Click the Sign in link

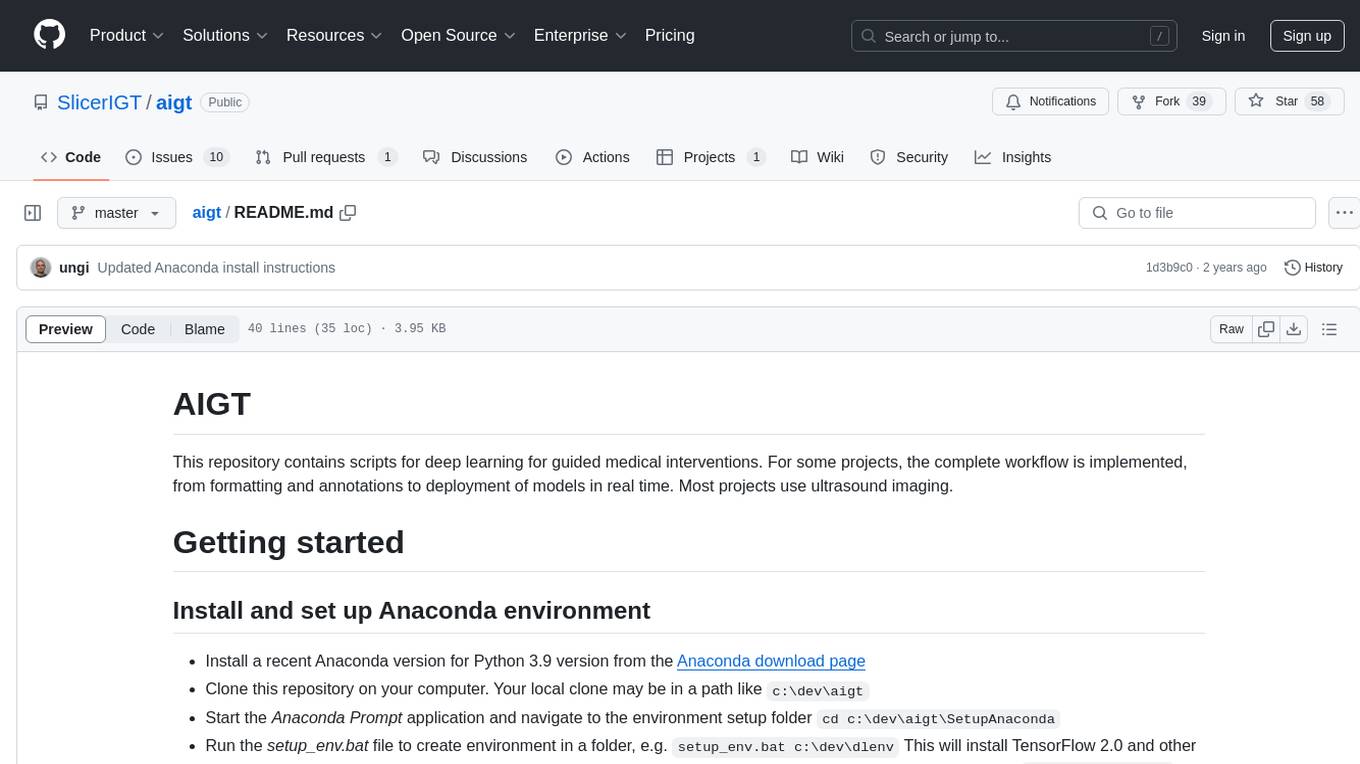click(x=1223, y=36)
